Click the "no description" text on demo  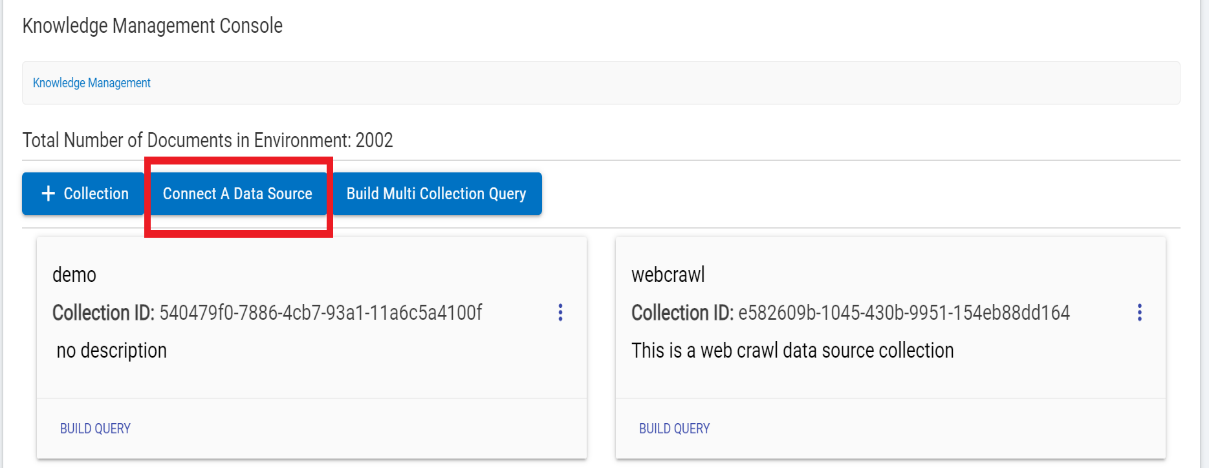click(111, 351)
